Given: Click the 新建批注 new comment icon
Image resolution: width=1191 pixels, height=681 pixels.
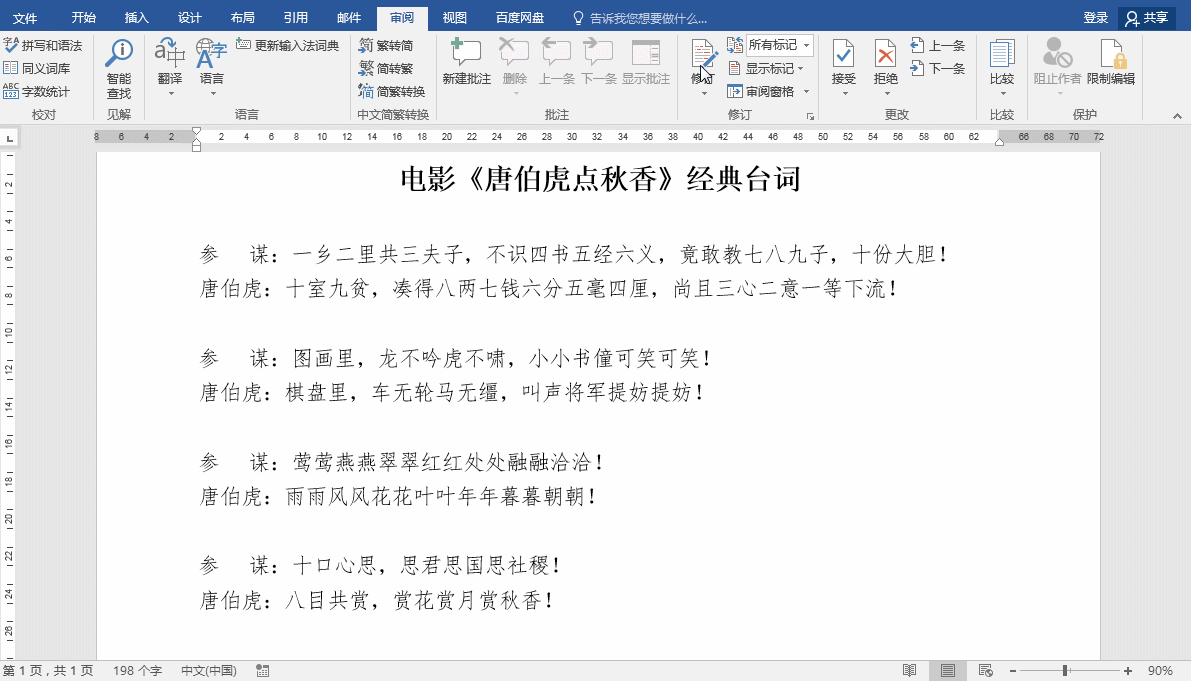Looking at the screenshot, I should coord(466,62).
